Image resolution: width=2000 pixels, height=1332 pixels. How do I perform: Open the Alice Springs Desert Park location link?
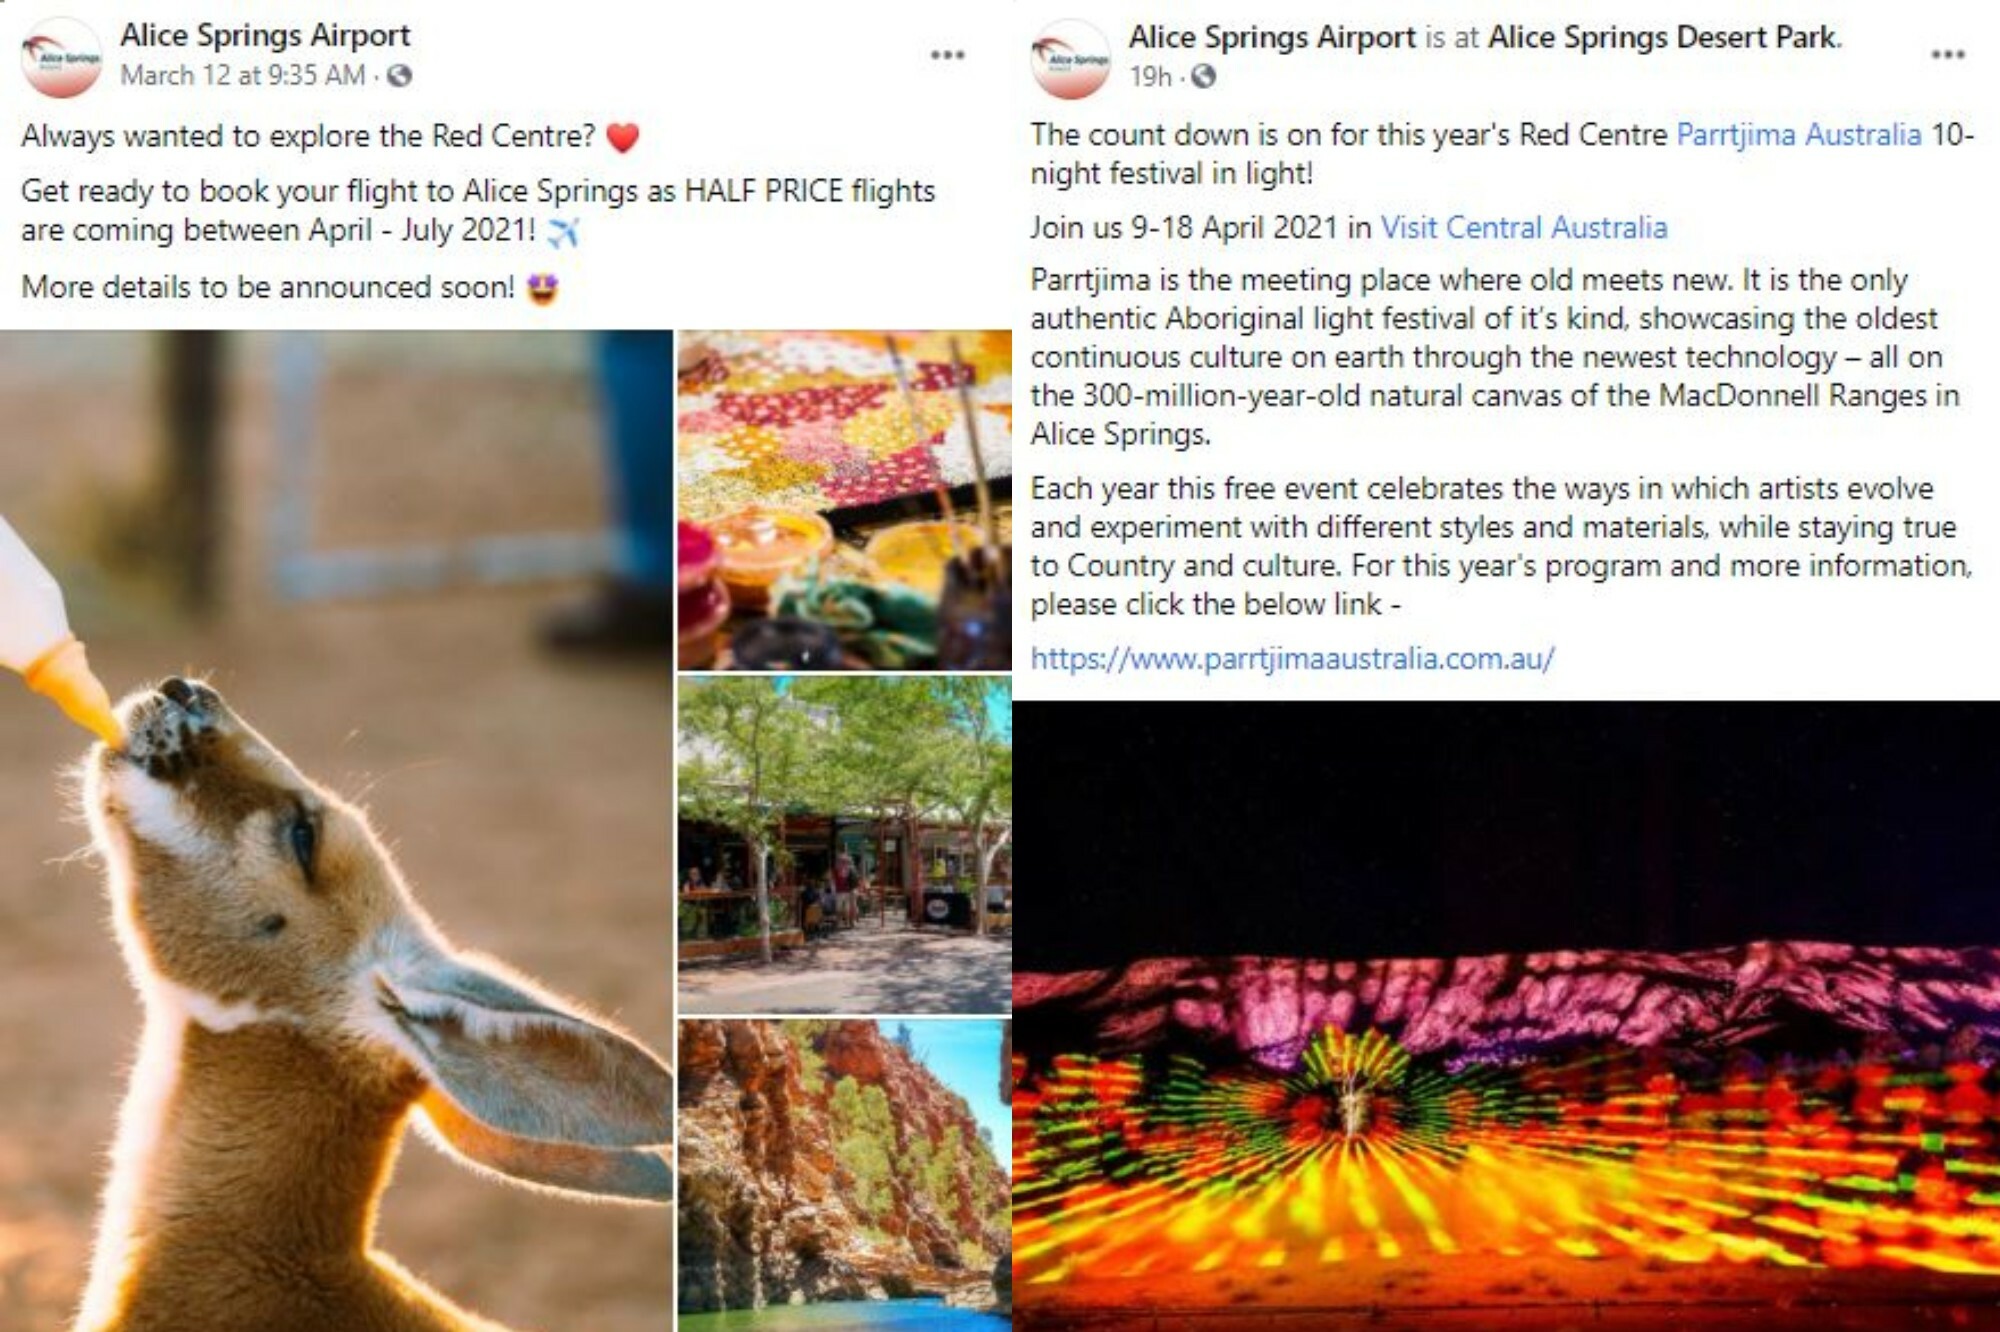(x=1663, y=37)
